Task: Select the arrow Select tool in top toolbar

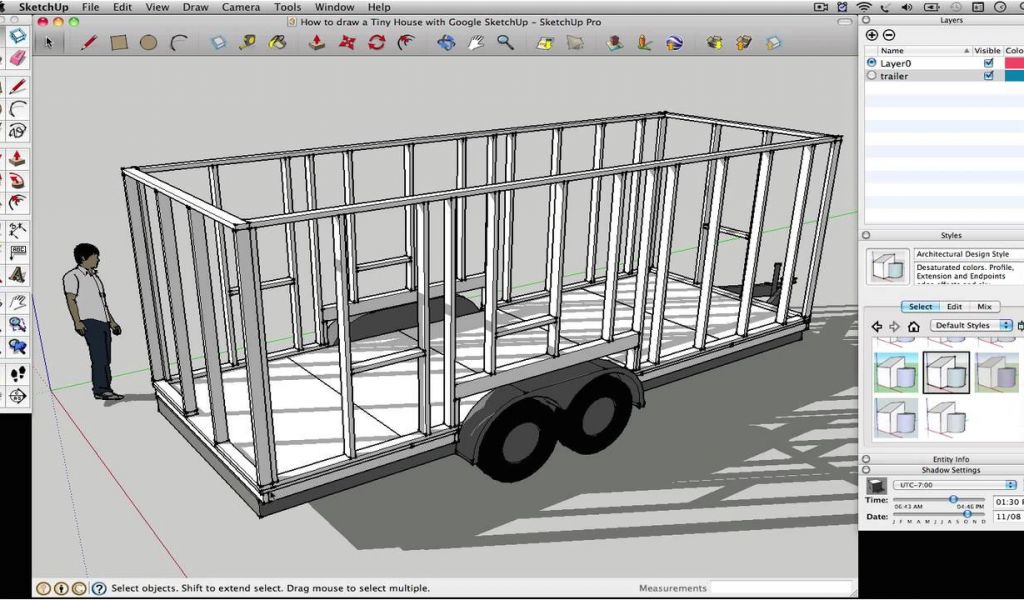Action: click(x=48, y=42)
